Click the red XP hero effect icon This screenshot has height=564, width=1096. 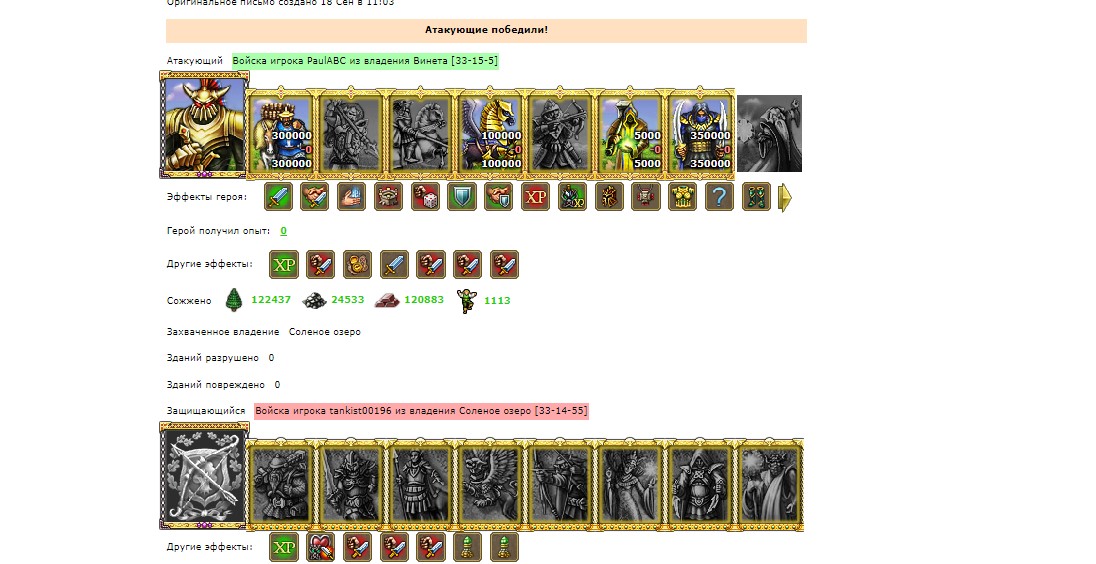pos(535,197)
